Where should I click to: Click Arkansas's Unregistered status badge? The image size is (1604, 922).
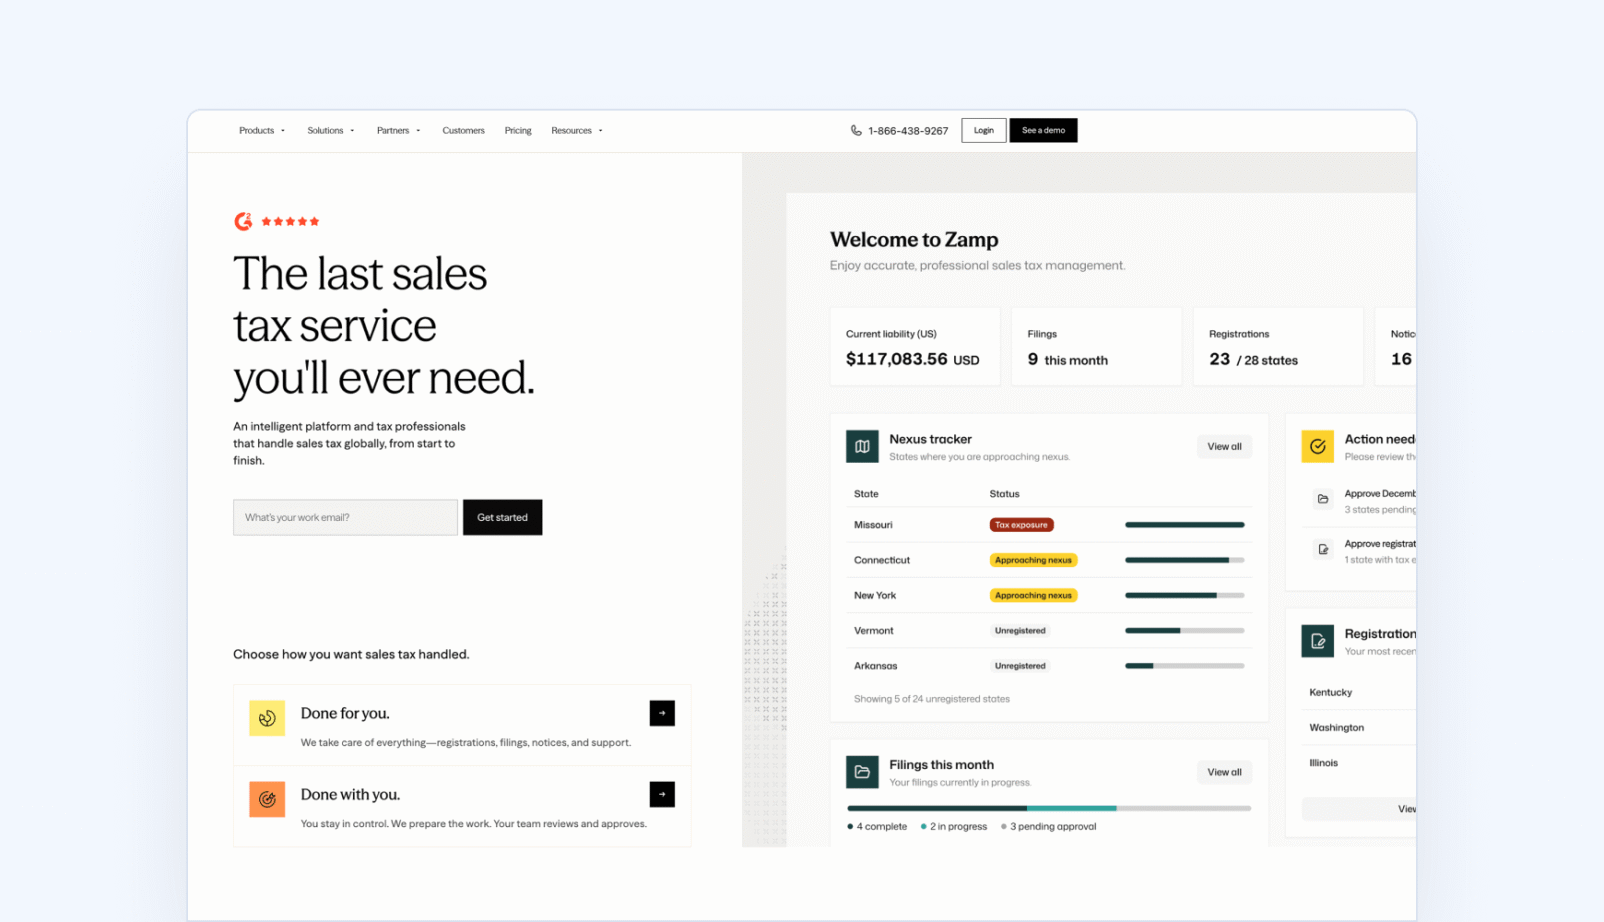pyautogui.click(x=1020, y=665)
